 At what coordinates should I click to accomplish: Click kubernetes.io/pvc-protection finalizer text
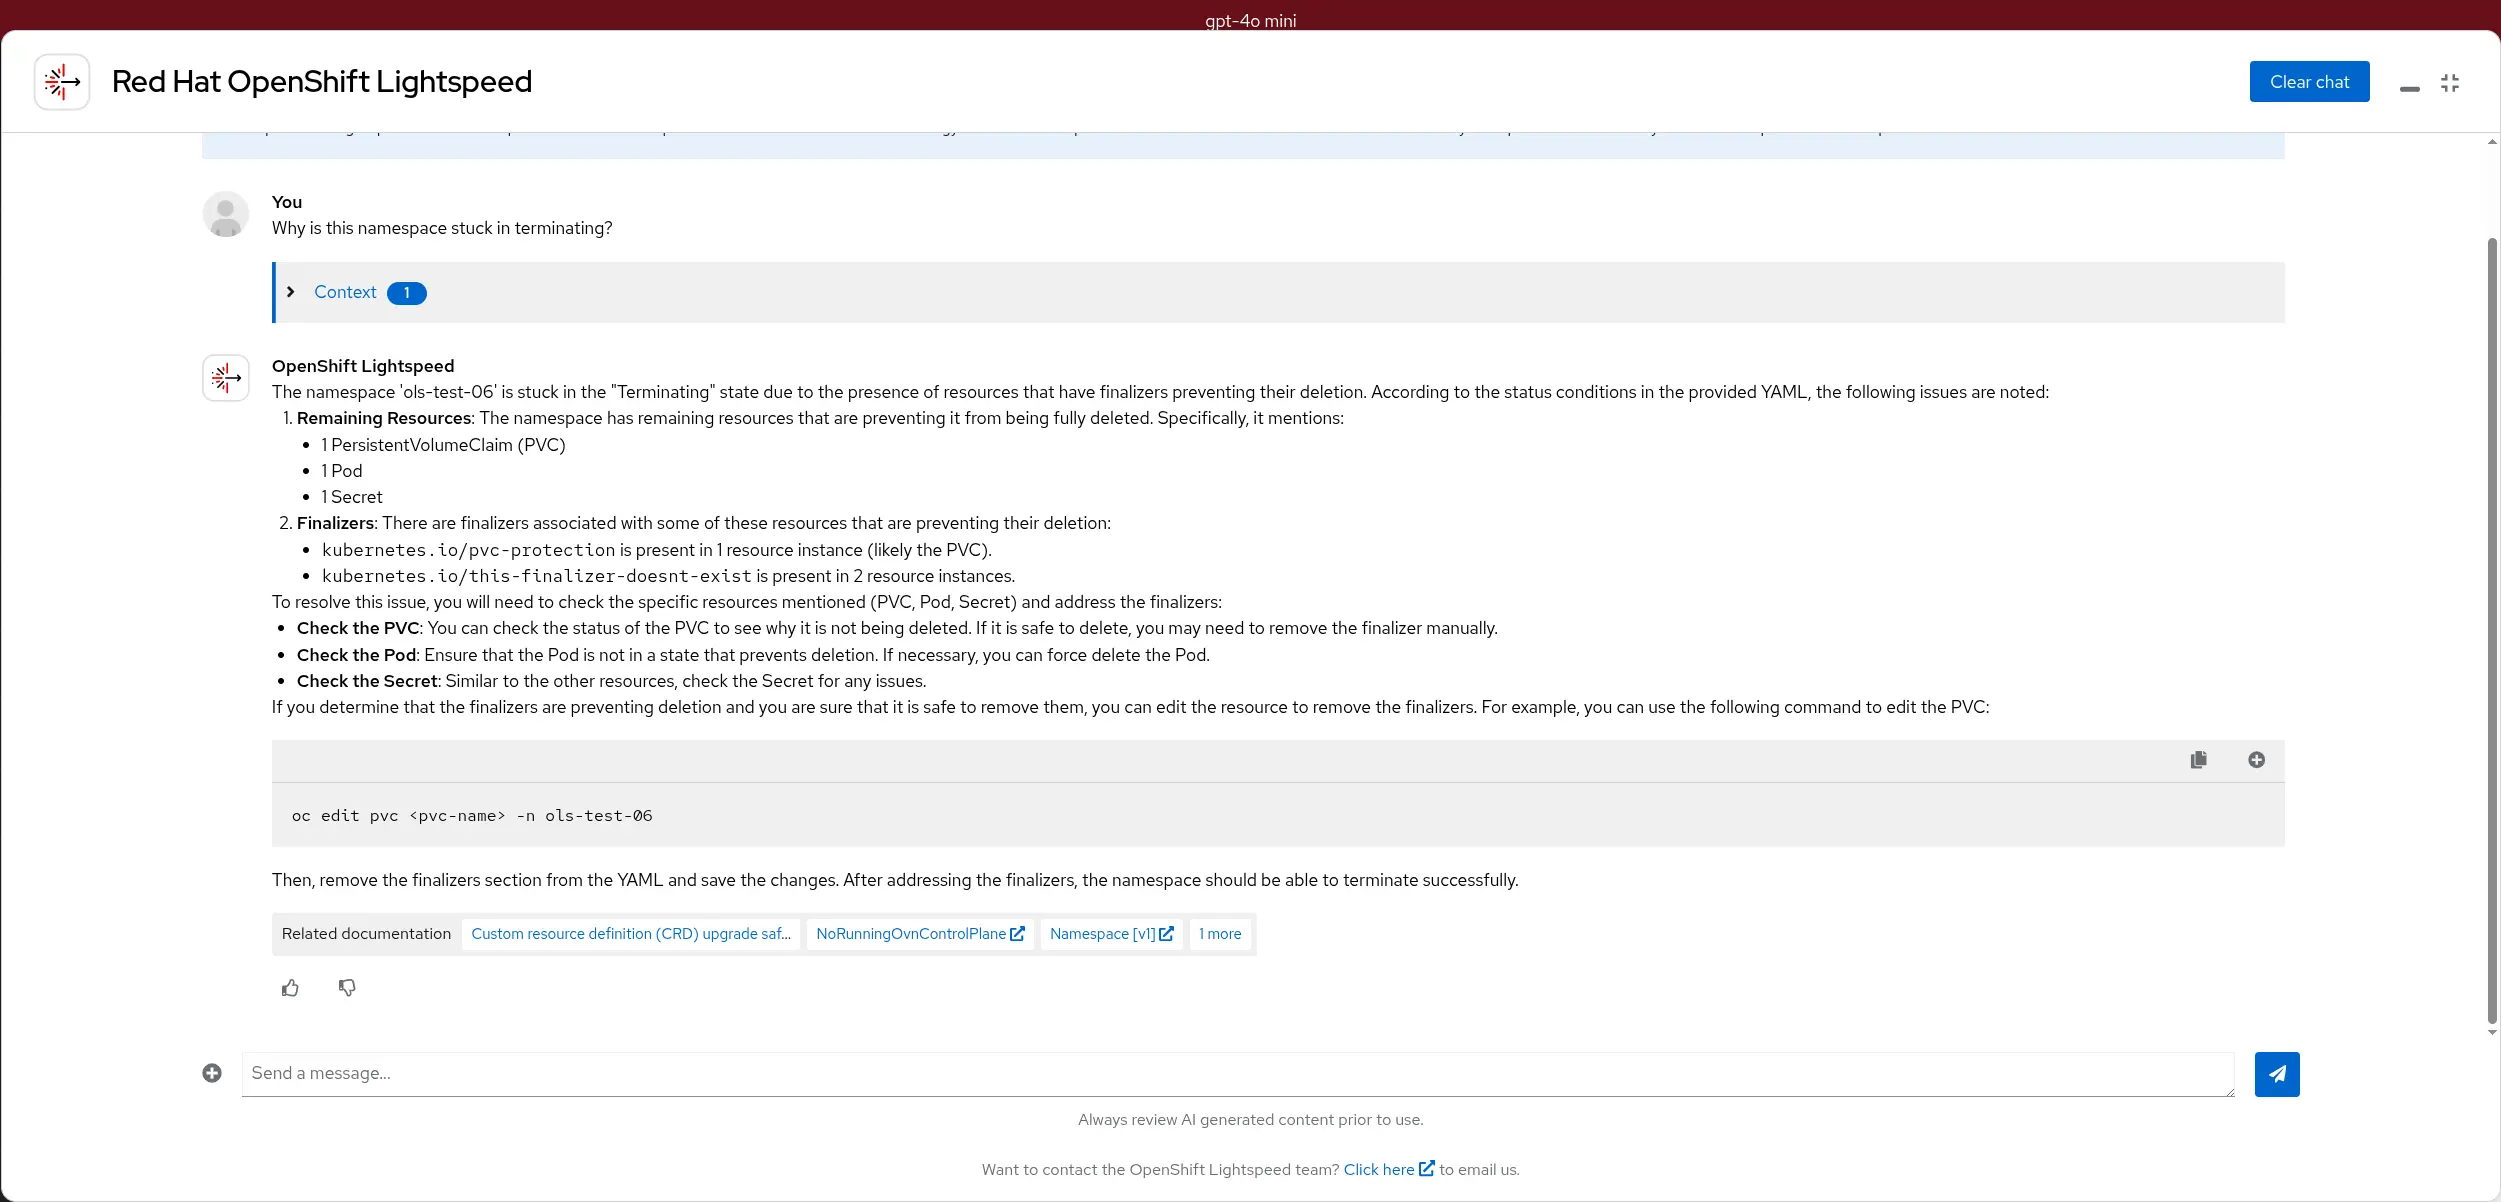pyautogui.click(x=468, y=550)
